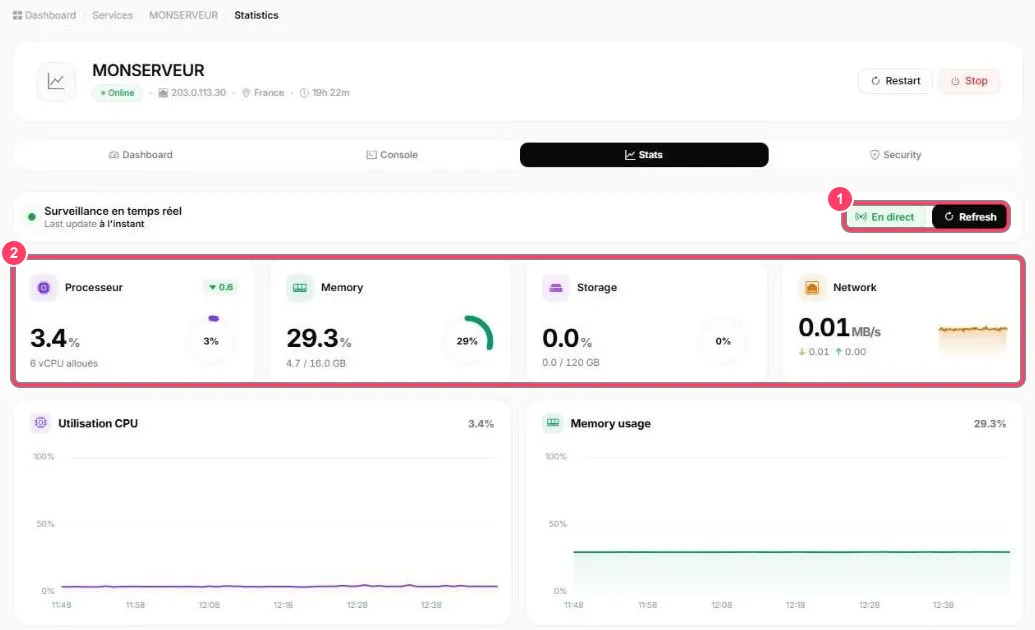
Task: Open the Dashboard tab
Action: (x=141, y=155)
